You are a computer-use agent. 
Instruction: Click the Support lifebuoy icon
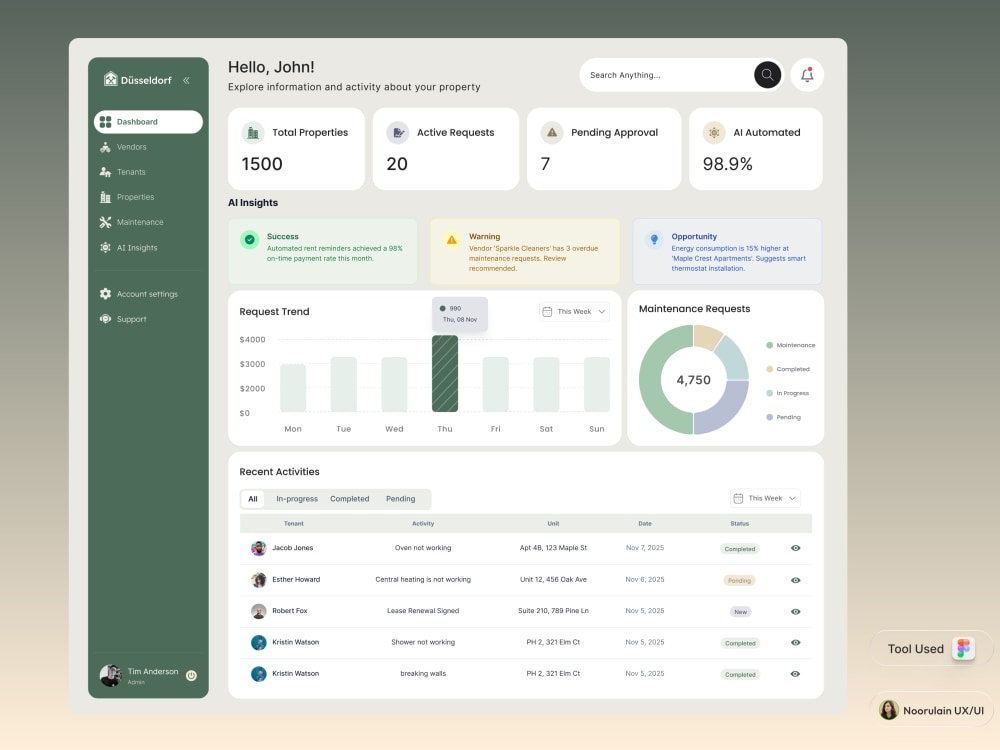coord(105,319)
